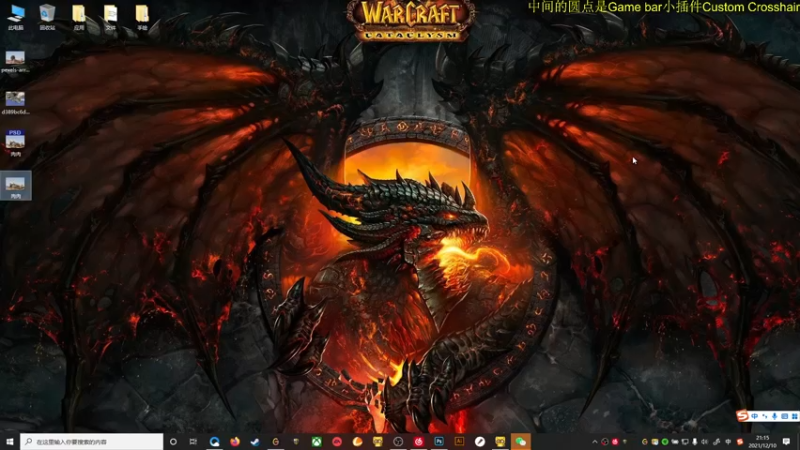Open OBS Studio from the taskbar
This screenshot has height=450, width=800.
[x=398, y=442]
